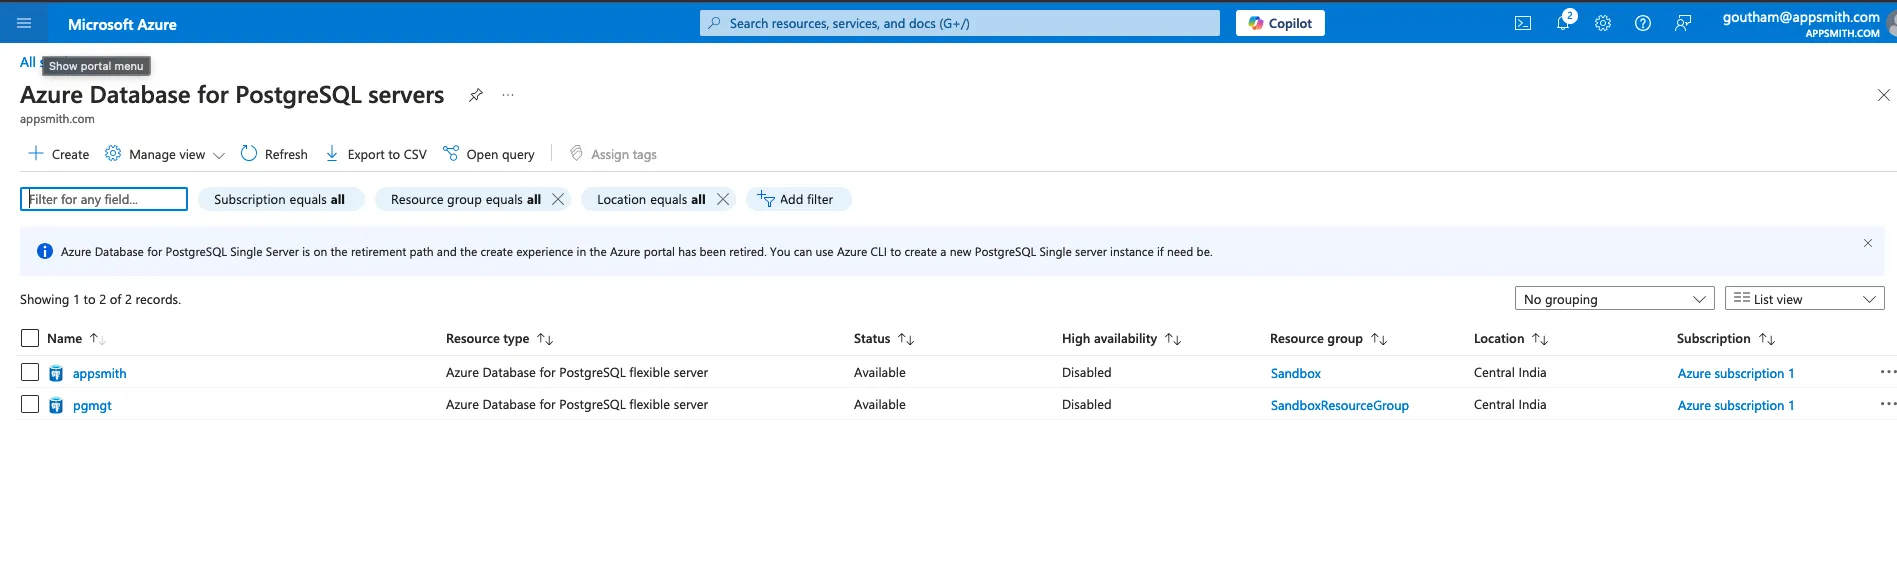
Task: Open the notifications bell icon
Action: coord(1563,23)
